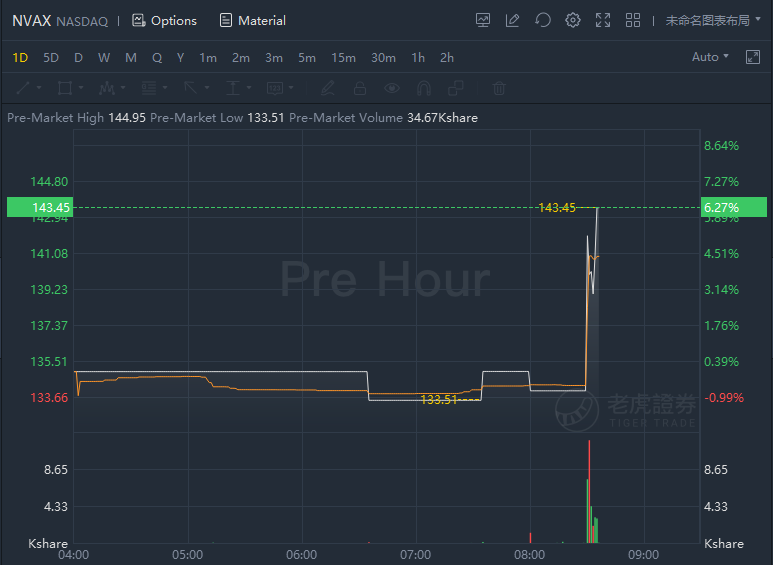Enter fullscreen with the expand arrows icon

pyautogui.click(x=602, y=20)
